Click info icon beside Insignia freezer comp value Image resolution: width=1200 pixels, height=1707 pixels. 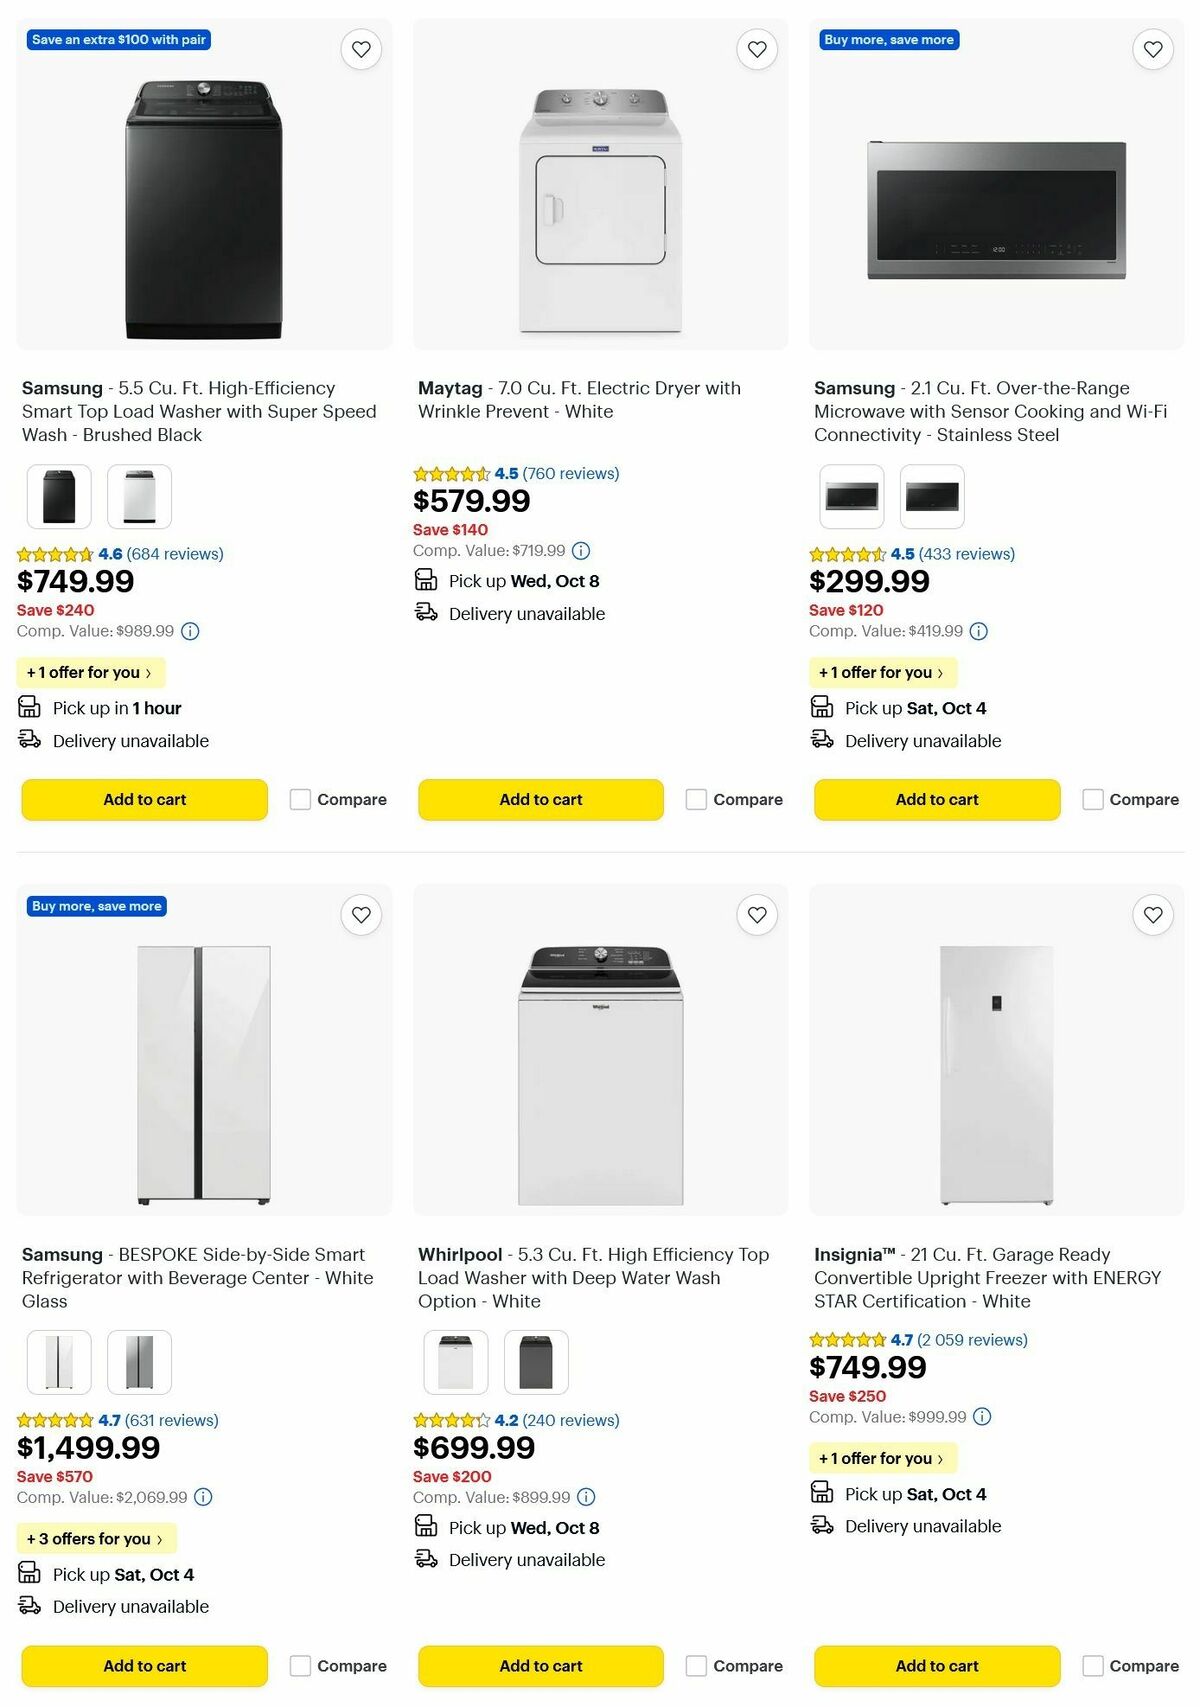(983, 1417)
